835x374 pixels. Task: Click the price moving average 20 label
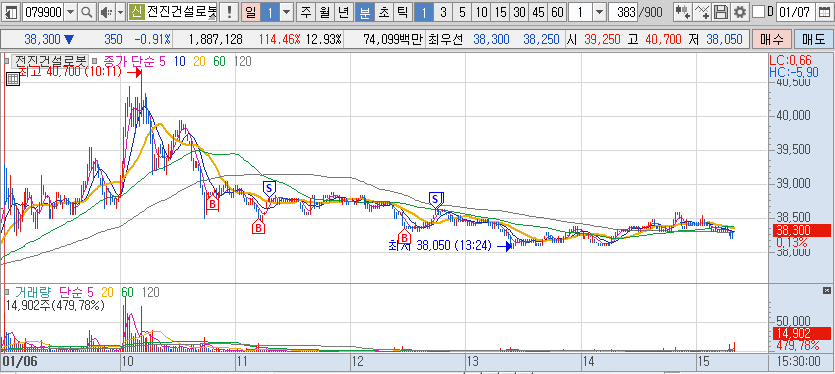tap(199, 61)
